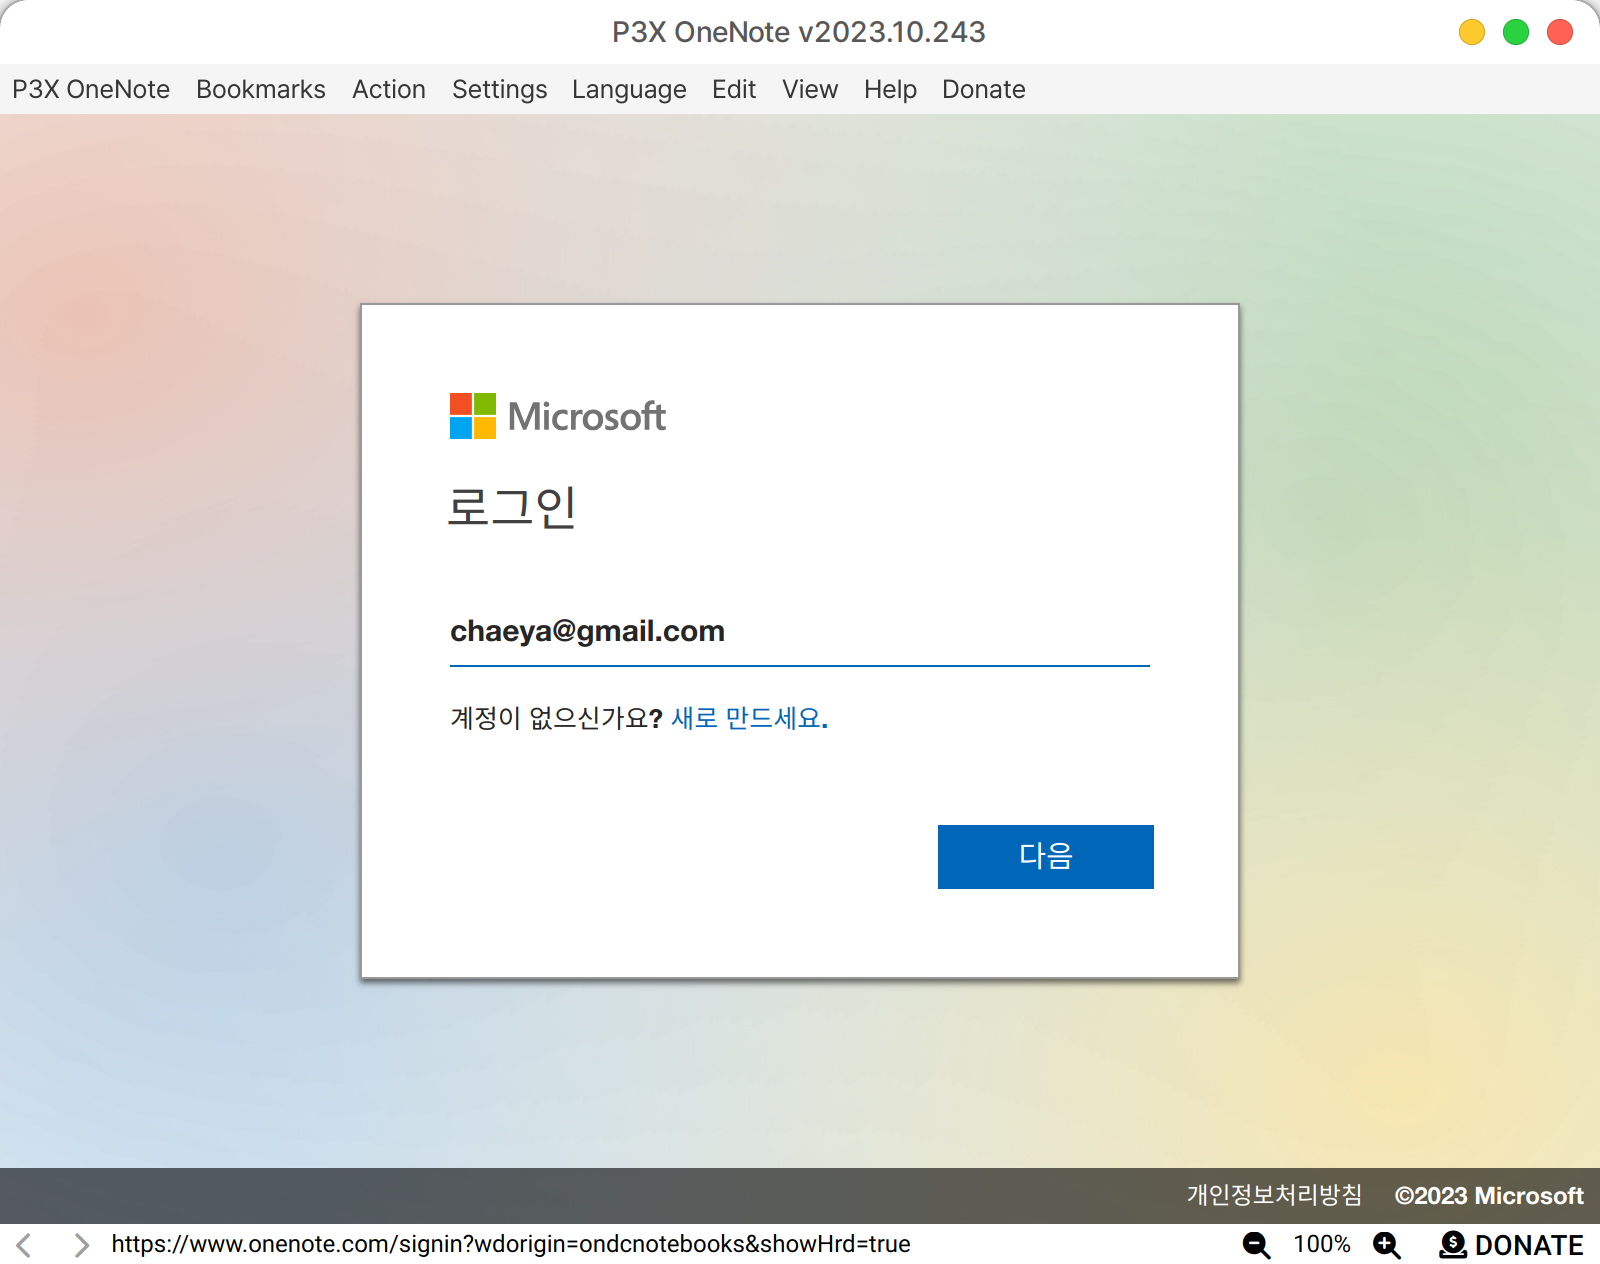Zoom out with the minus magnifier icon
The image size is (1600, 1264).
coord(1256,1245)
